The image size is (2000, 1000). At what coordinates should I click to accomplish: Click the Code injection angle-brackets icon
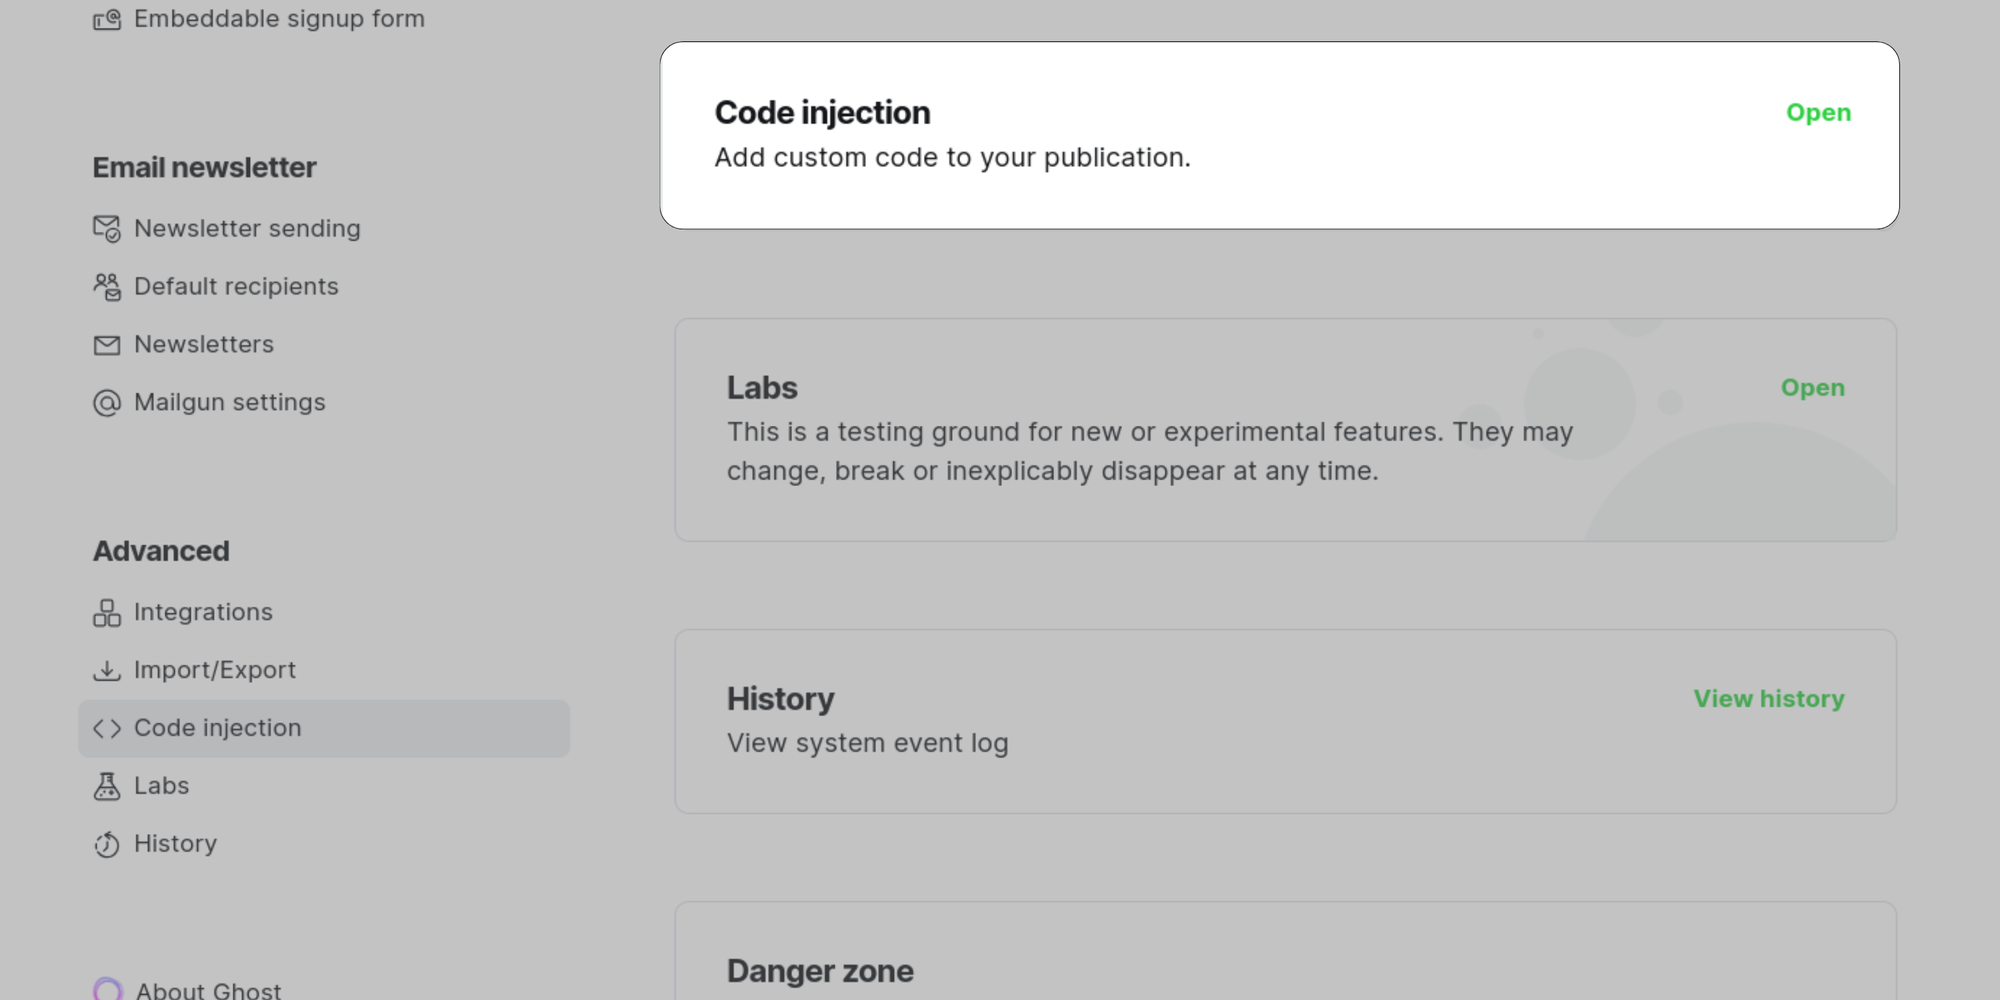click(x=107, y=729)
